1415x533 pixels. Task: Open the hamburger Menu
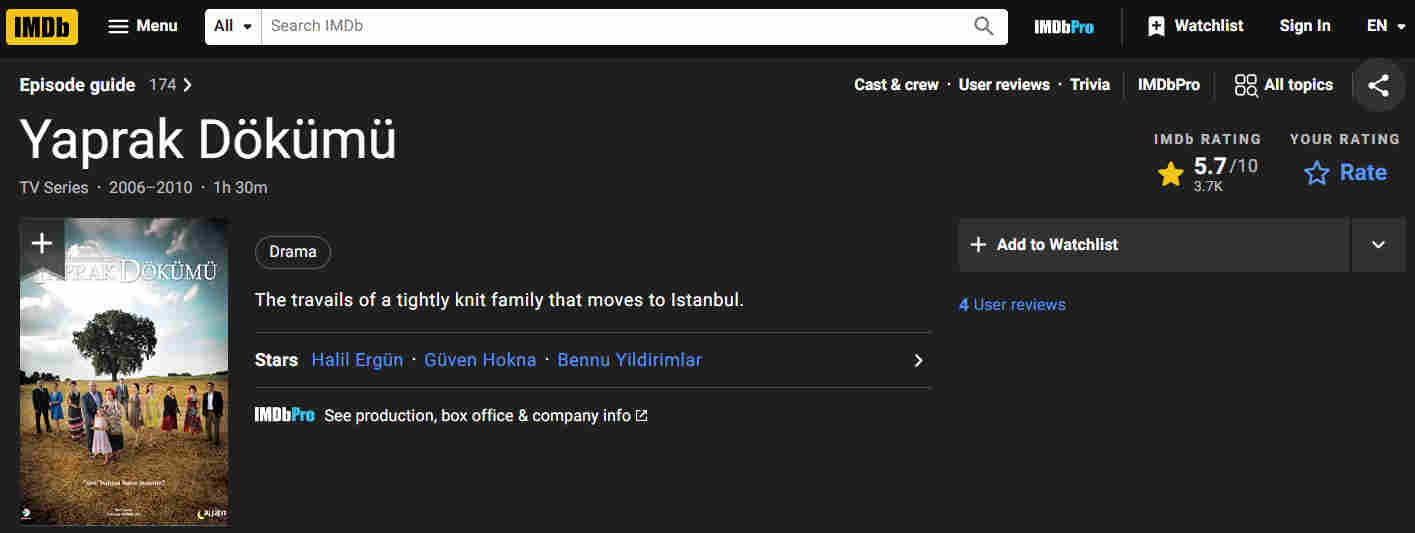[142, 26]
